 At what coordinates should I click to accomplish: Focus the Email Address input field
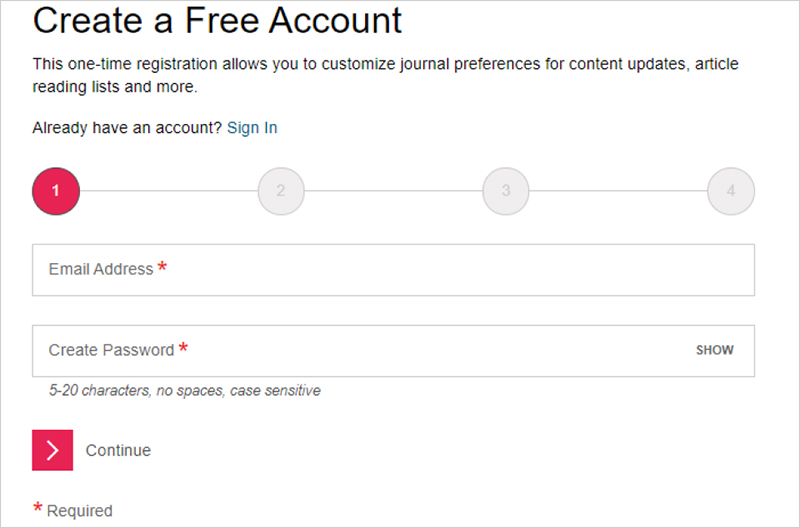(393, 270)
